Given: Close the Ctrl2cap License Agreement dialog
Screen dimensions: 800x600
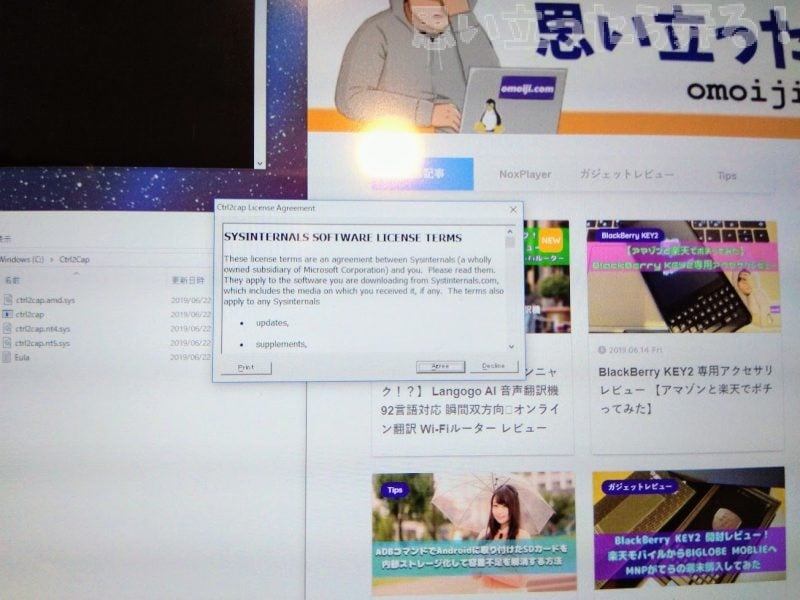Looking at the screenshot, I should point(513,209).
